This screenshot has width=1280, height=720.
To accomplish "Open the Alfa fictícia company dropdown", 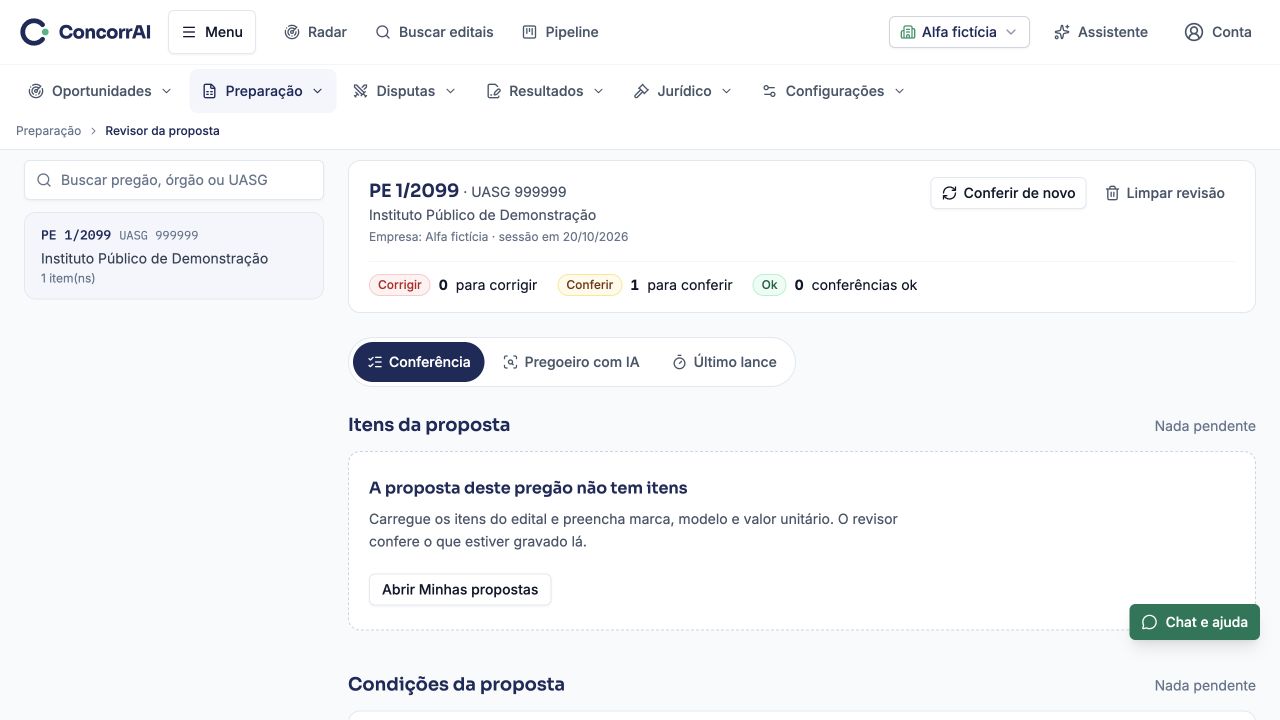I will coord(959,32).
